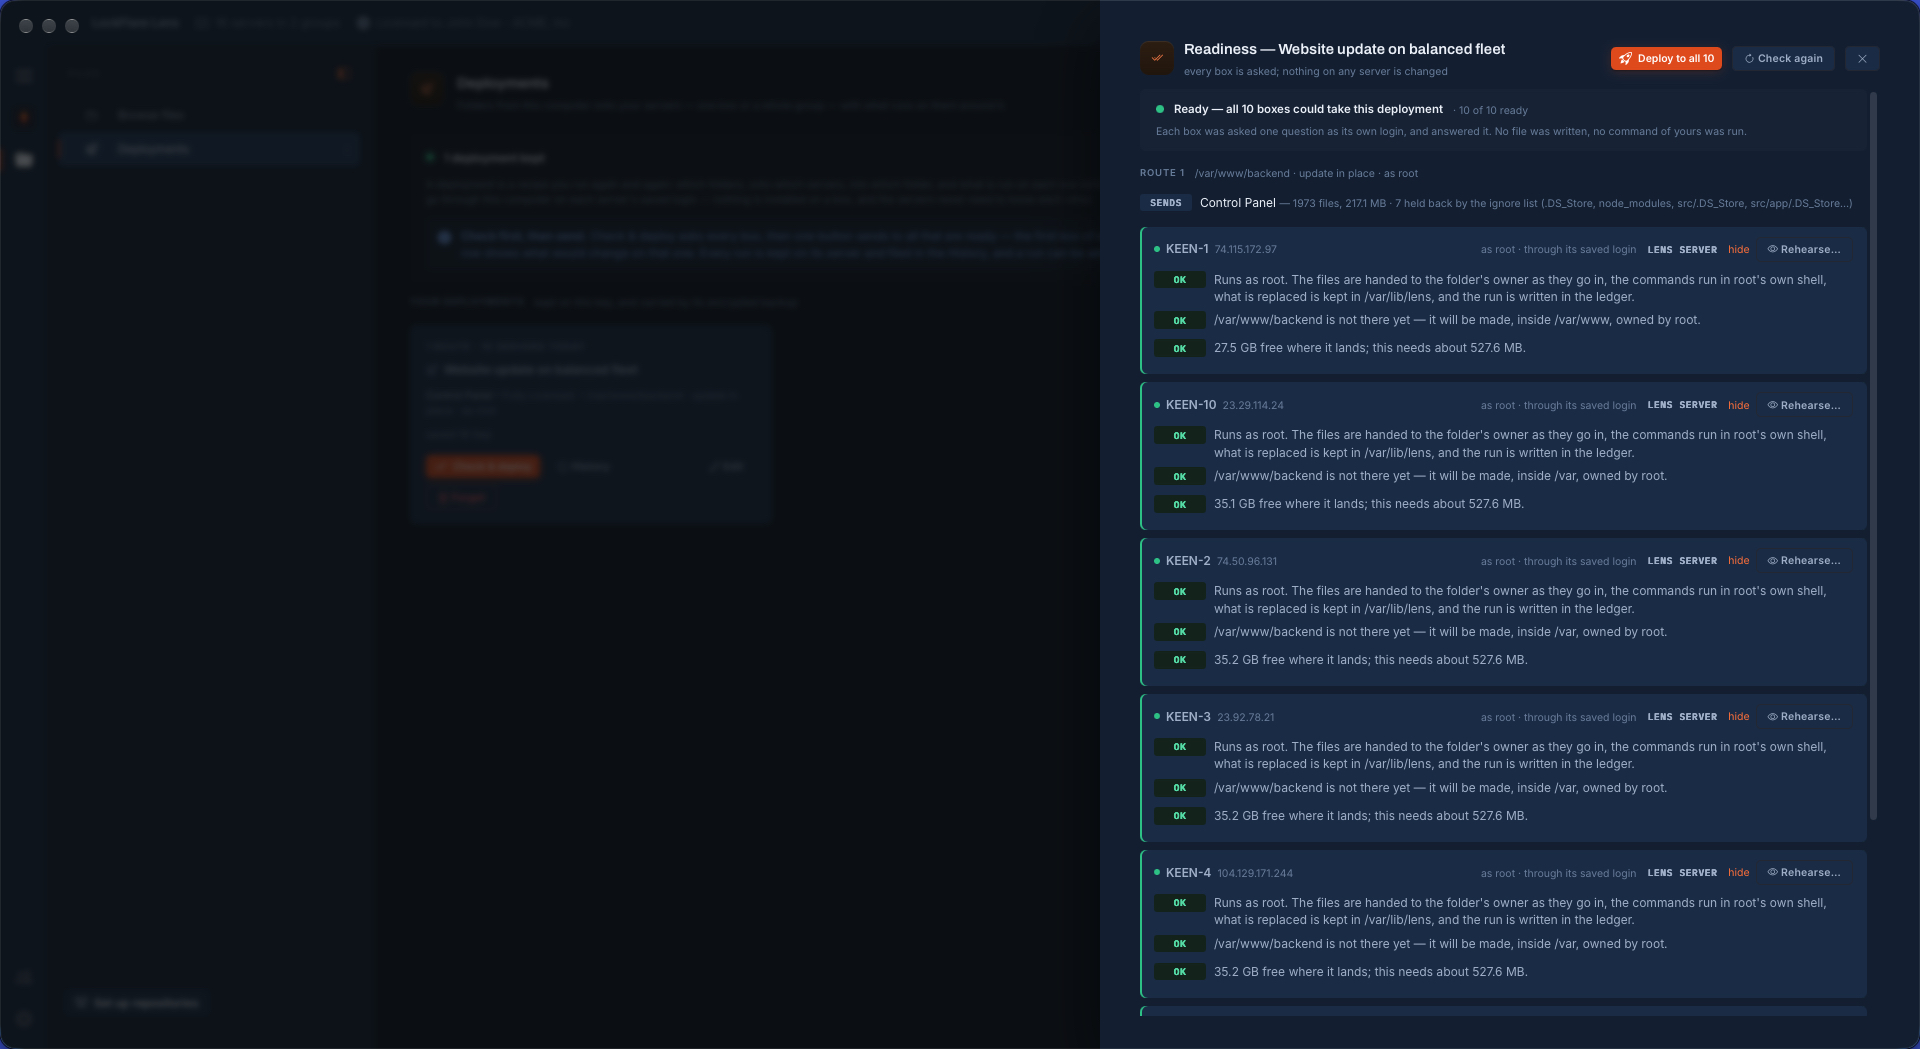Image resolution: width=1920 pixels, height=1049 pixels.
Task: Click the IP address 74.50.96.131
Action: [1247, 562]
